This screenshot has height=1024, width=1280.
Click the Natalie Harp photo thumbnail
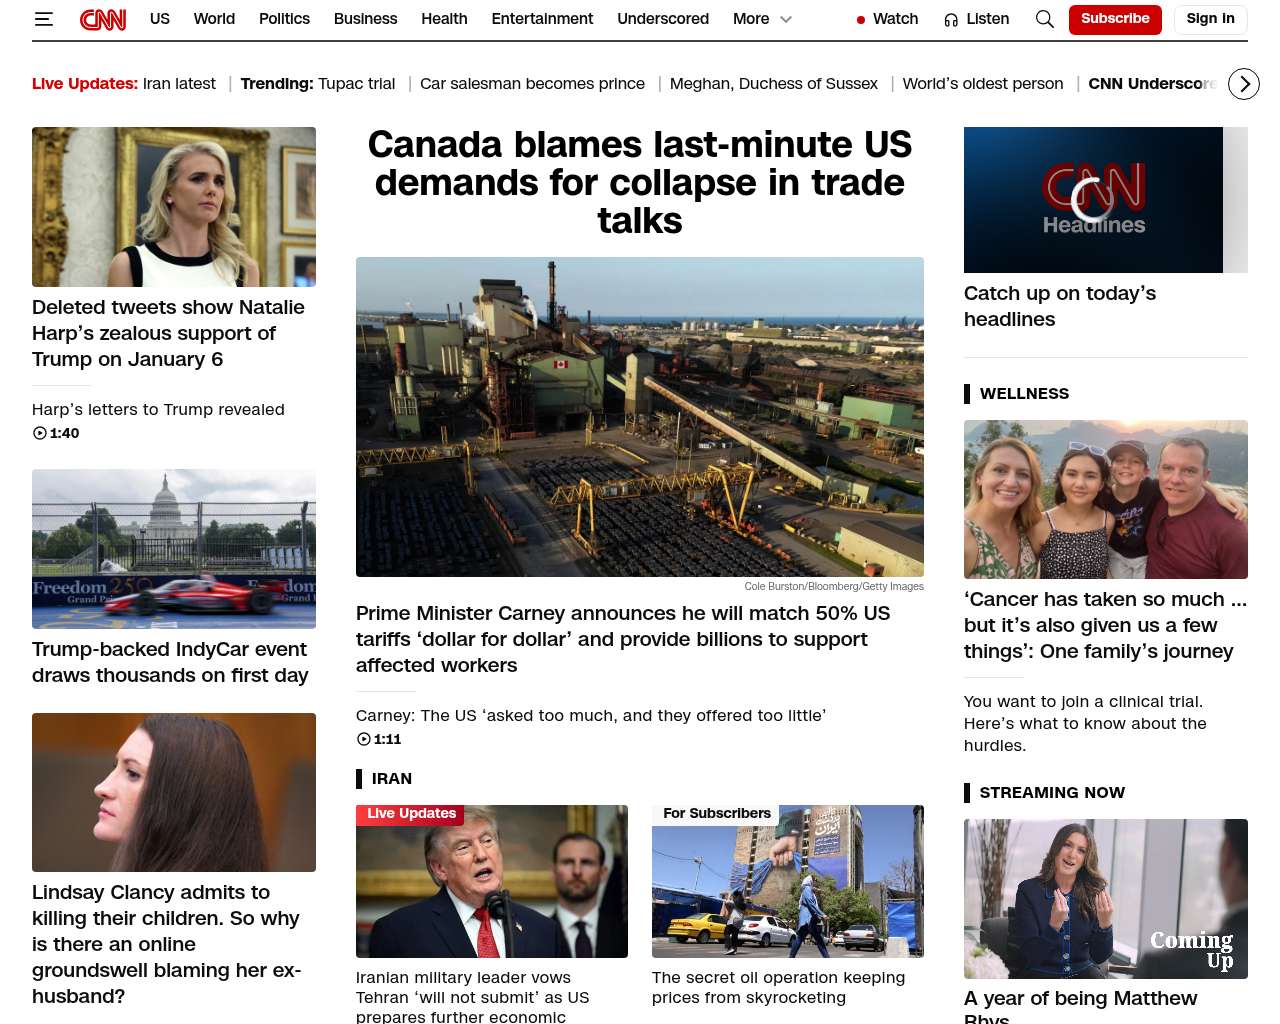[174, 207]
